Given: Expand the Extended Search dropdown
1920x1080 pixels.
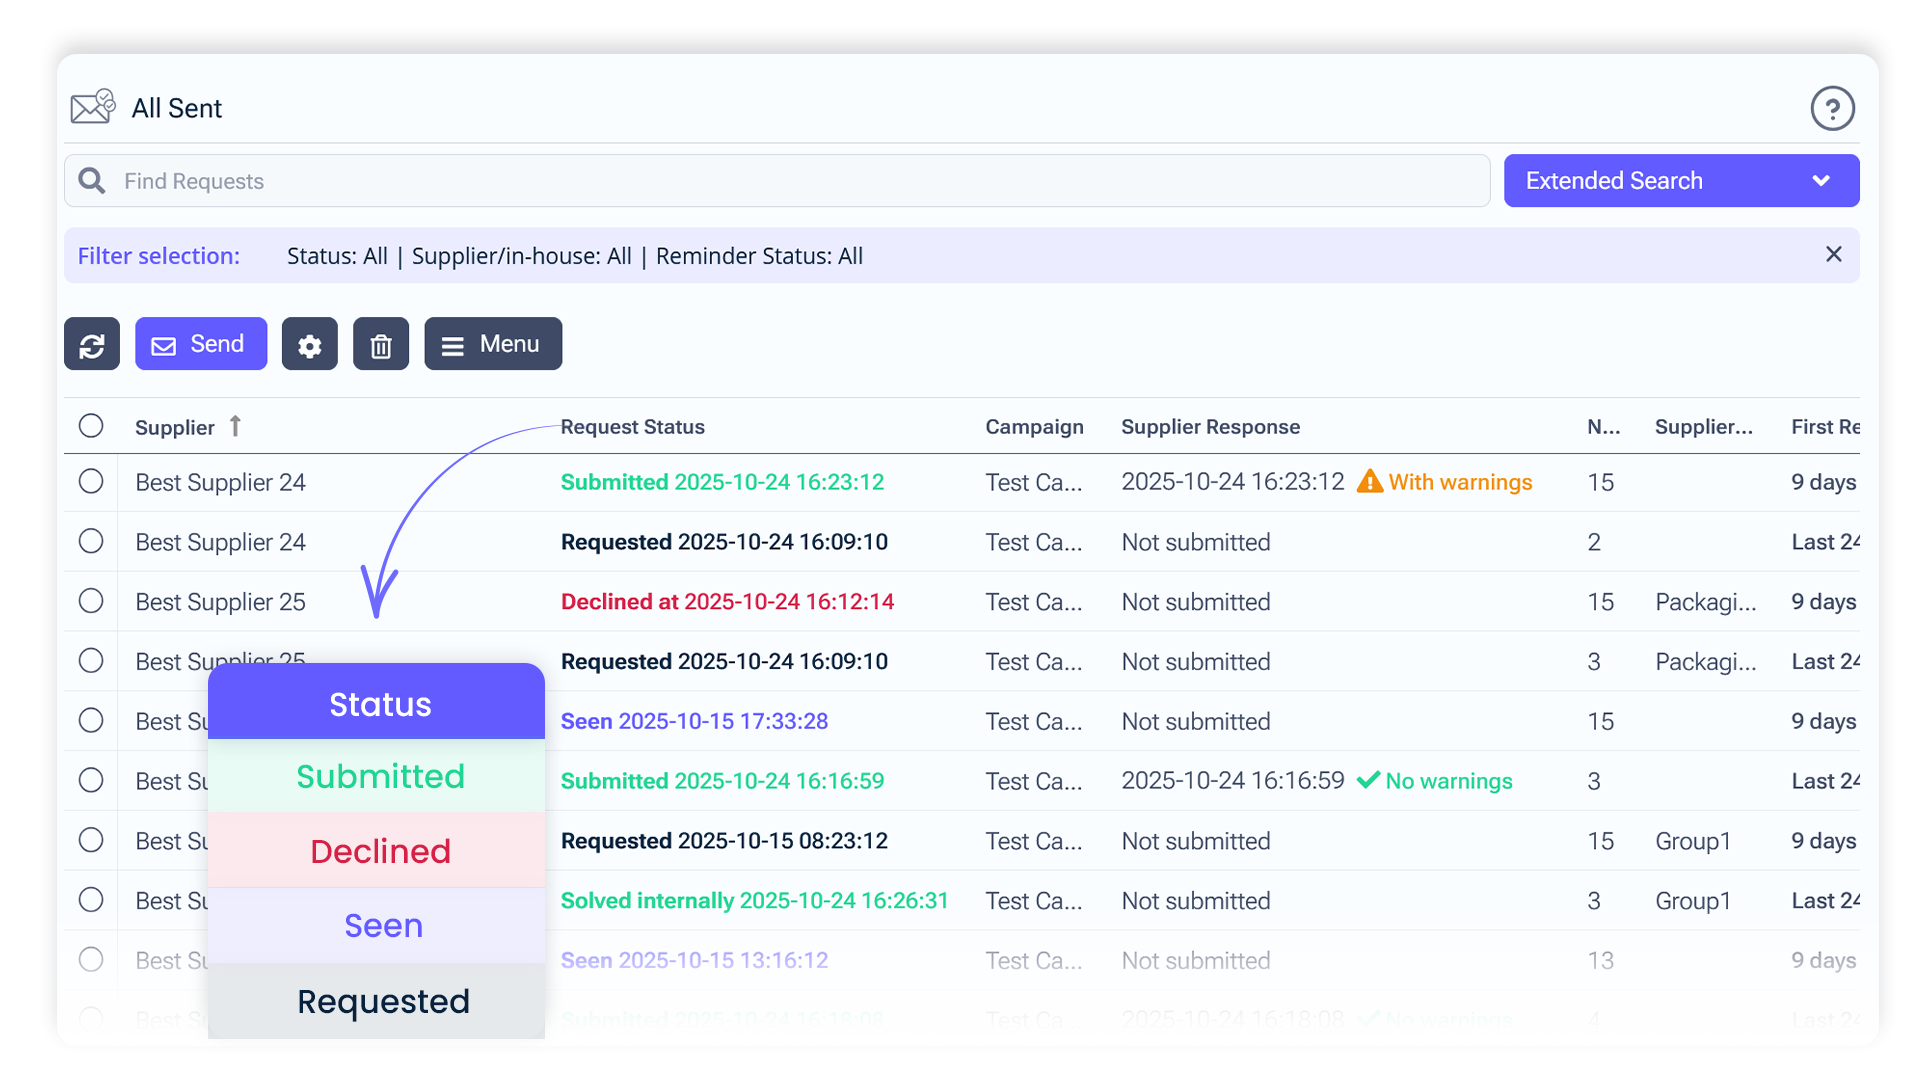Looking at the screenshot, I should [x=1681, y=181].
